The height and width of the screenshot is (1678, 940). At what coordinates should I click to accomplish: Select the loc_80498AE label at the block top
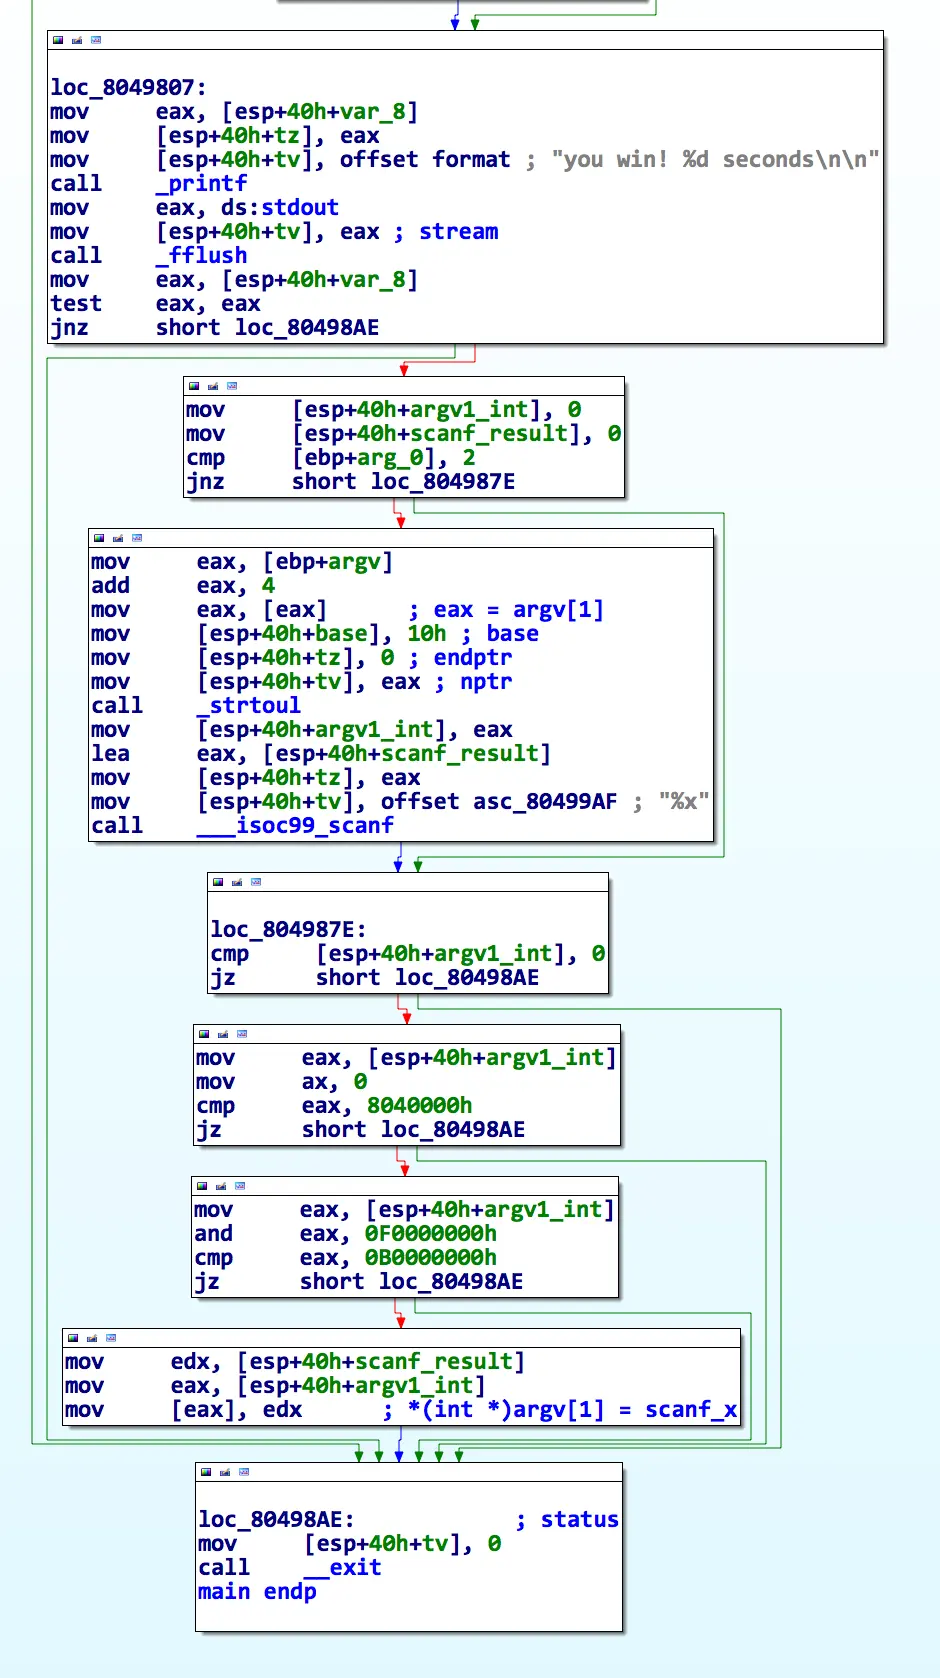(x=275, y=1520)
